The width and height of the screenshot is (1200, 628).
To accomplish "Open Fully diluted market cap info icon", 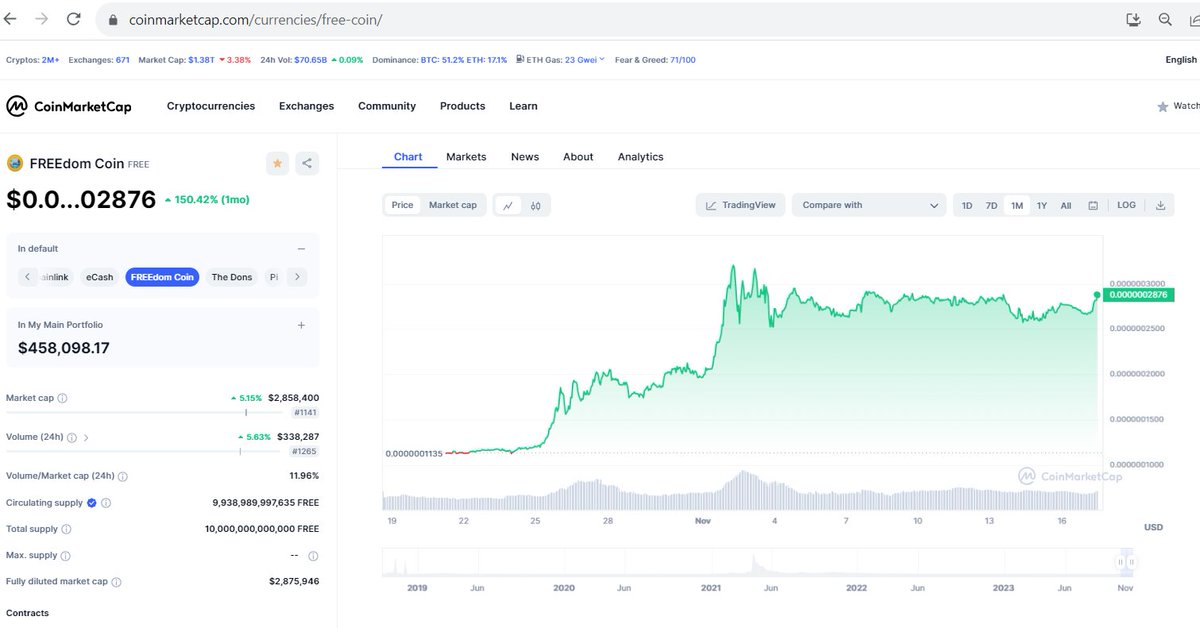I will point(116,581).
